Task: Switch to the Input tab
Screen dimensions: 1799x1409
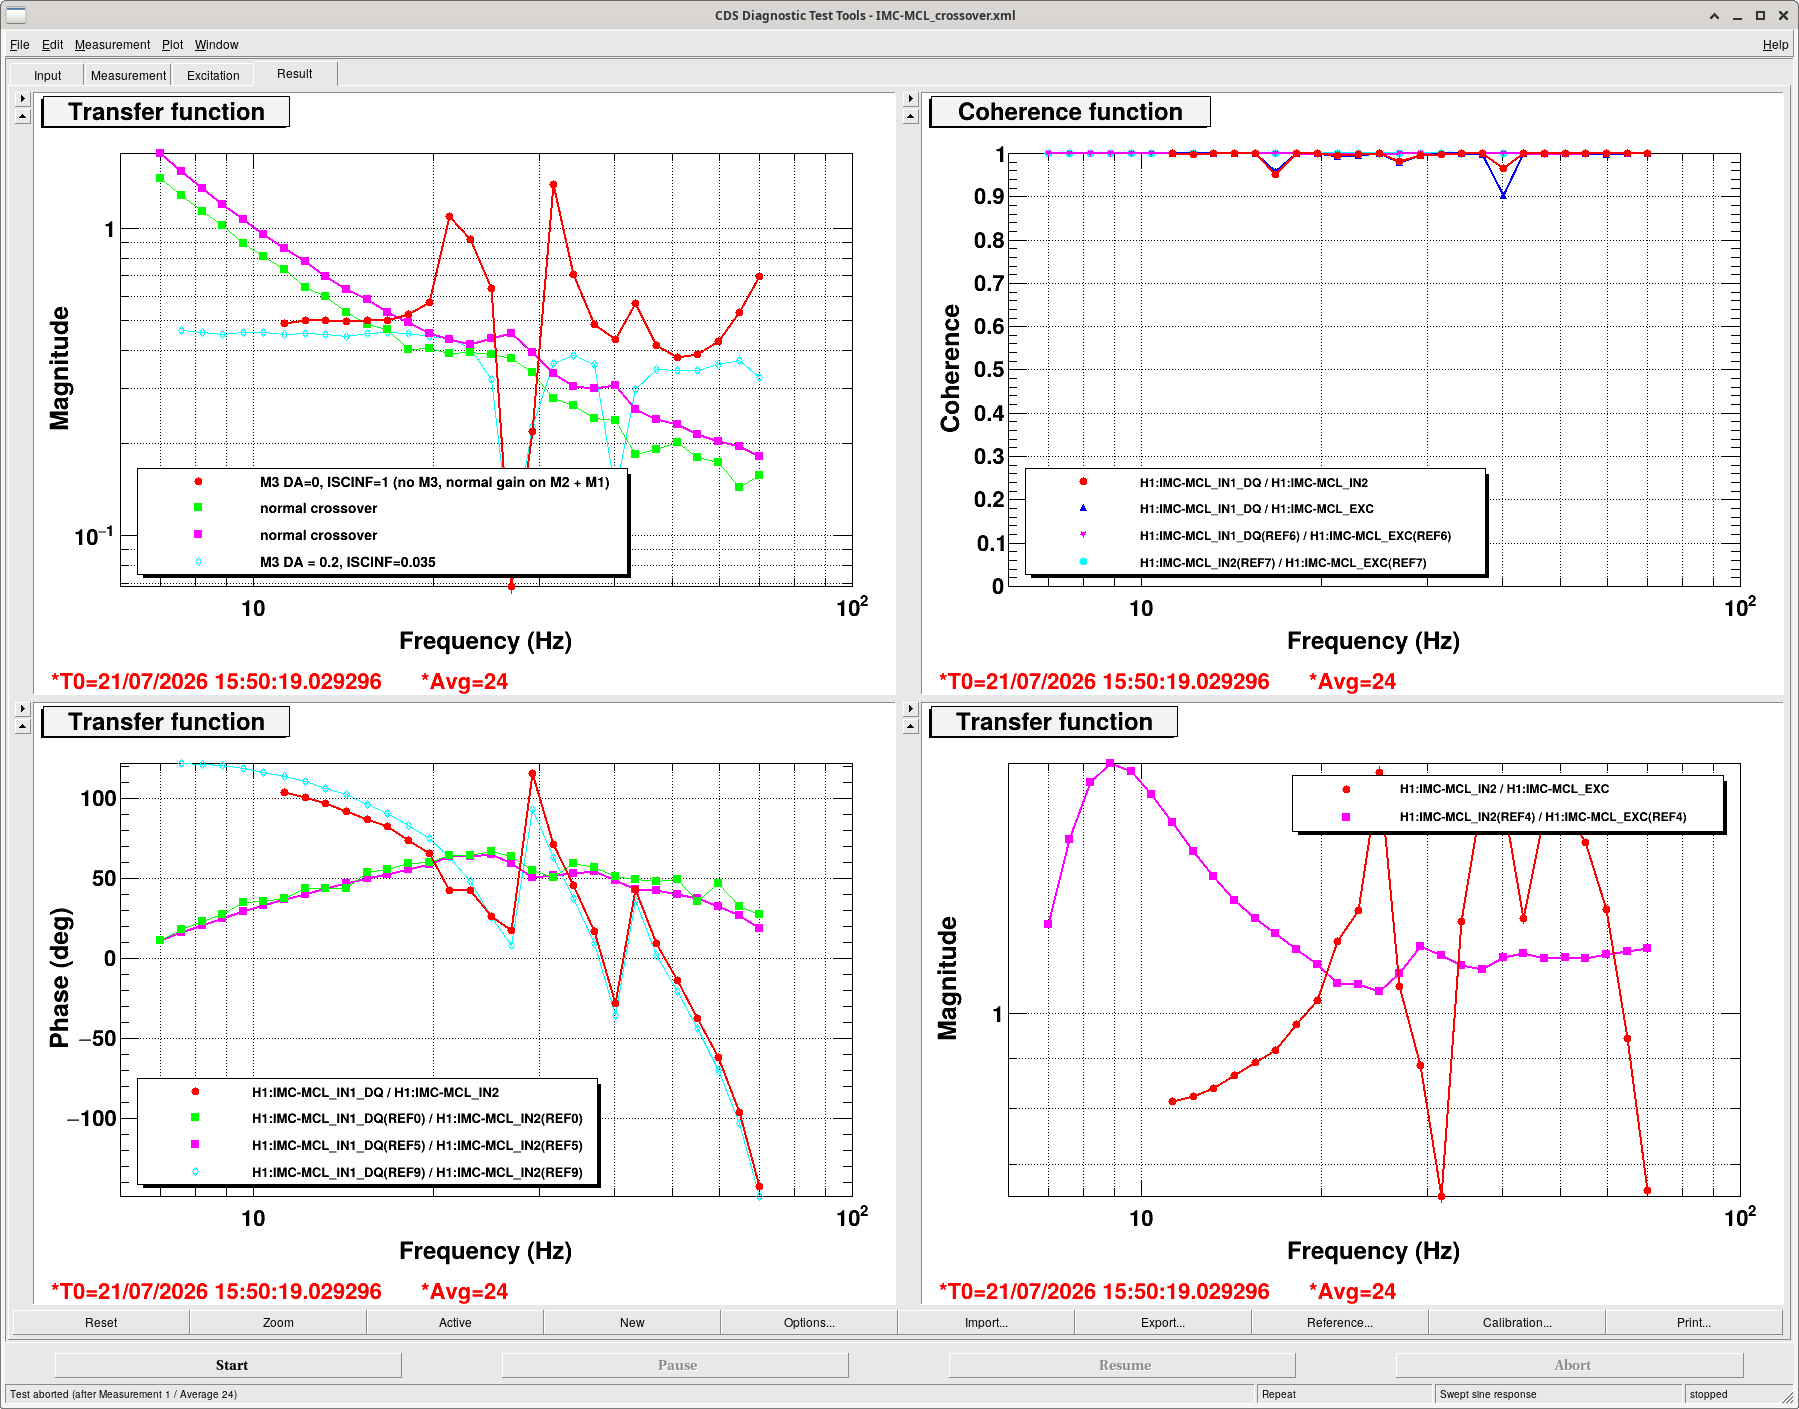Action: 47,76
